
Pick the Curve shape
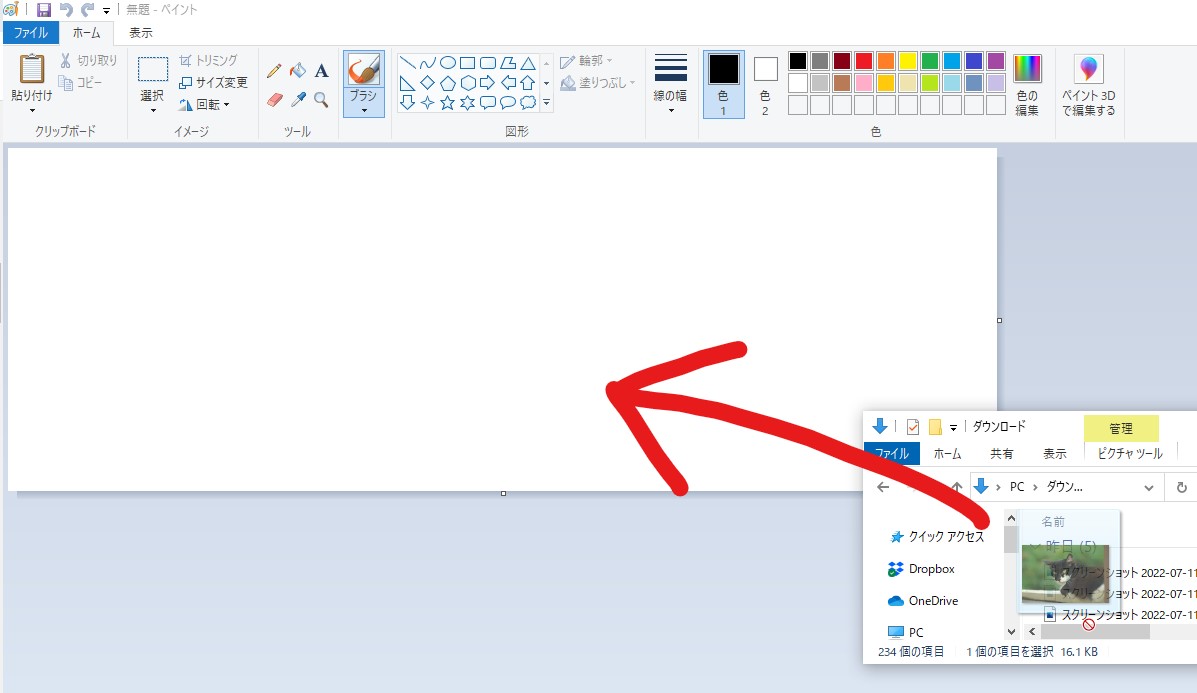428,63
